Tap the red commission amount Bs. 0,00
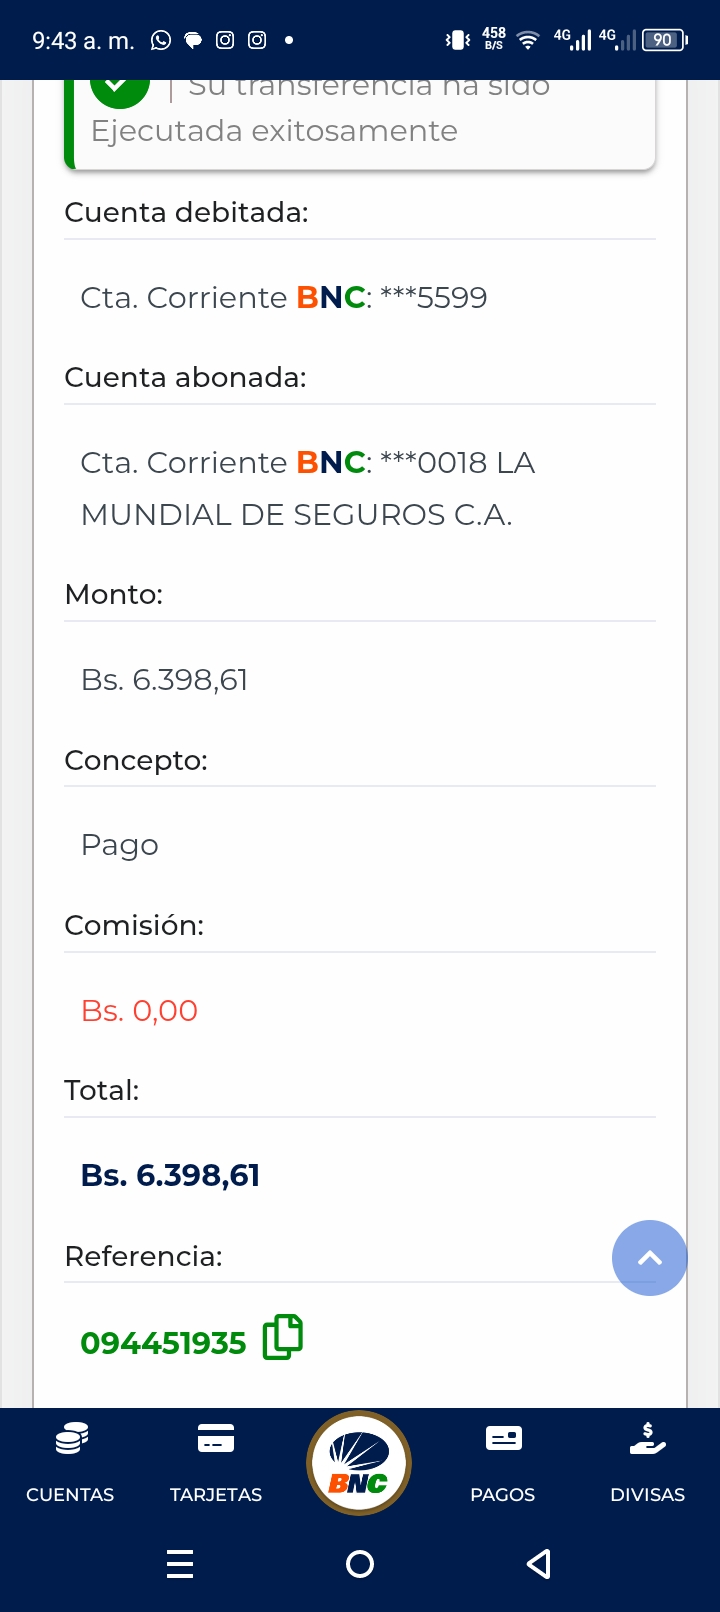Viewport: 720px width, 1612px height. pyautogui.click(x=139, y=1010)
